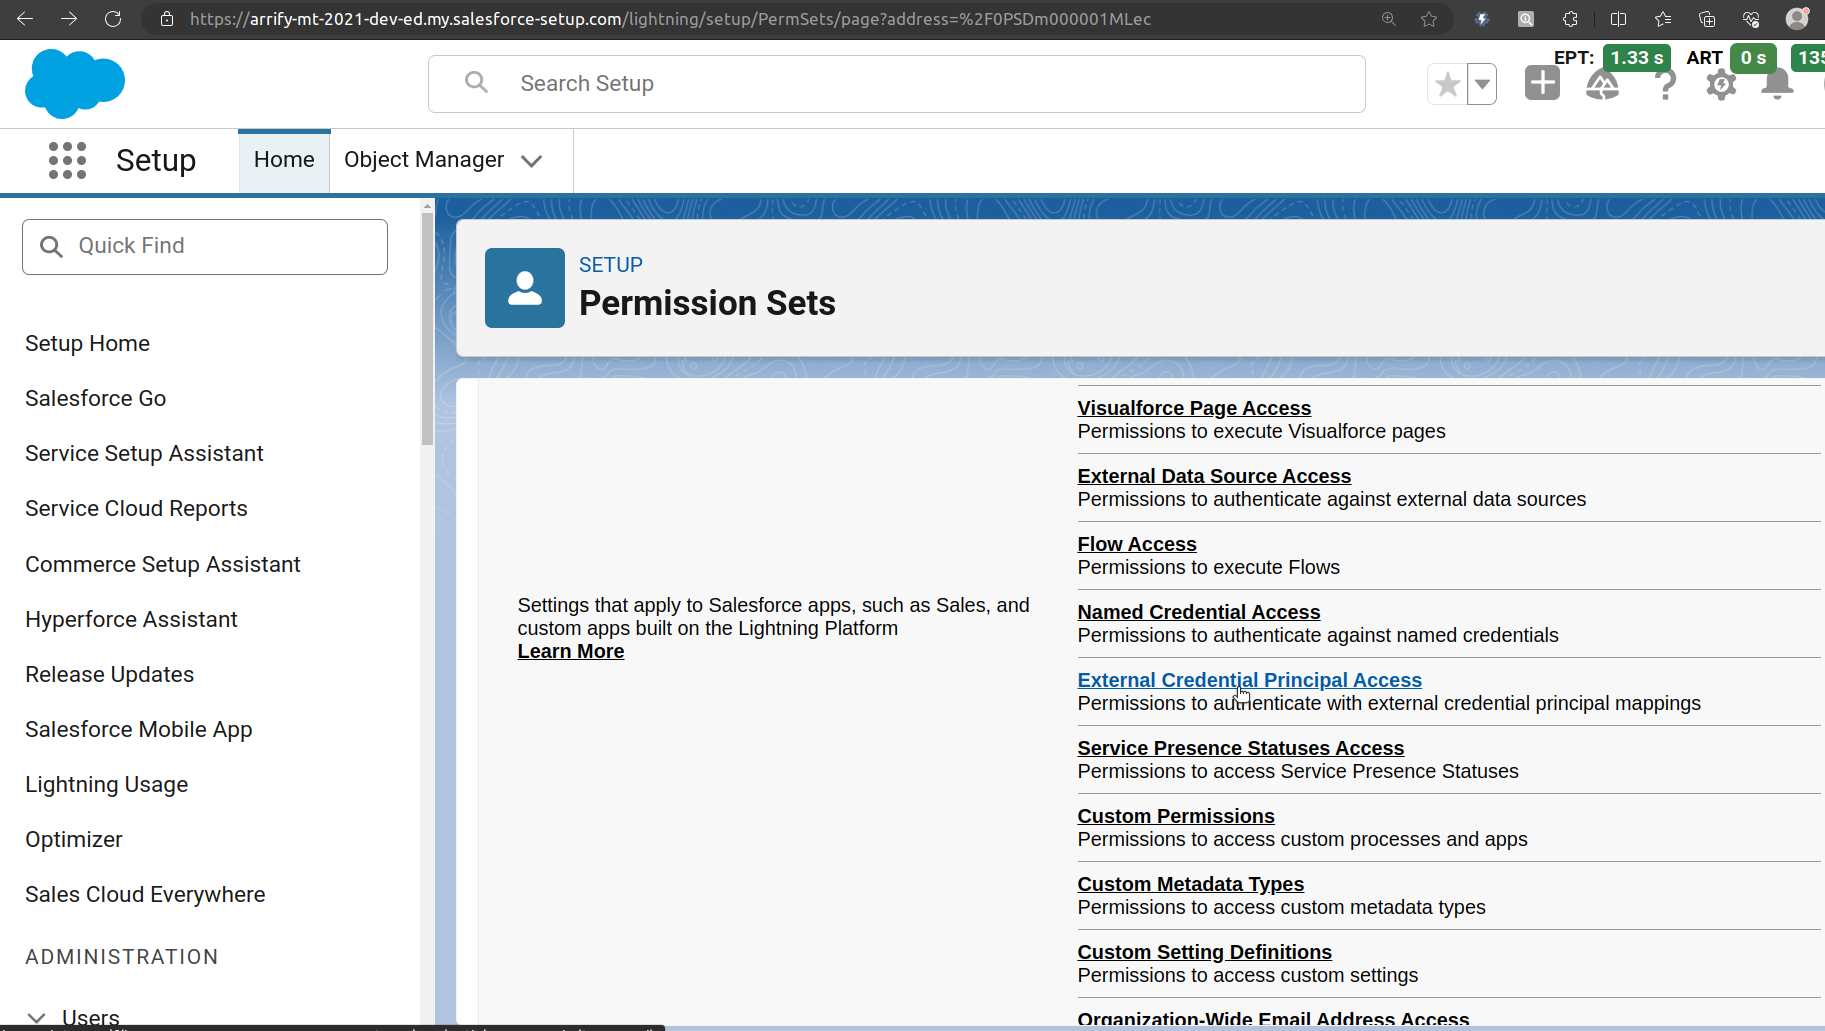Click the Learn More link
The image size is (1825, 1031).
570,651
